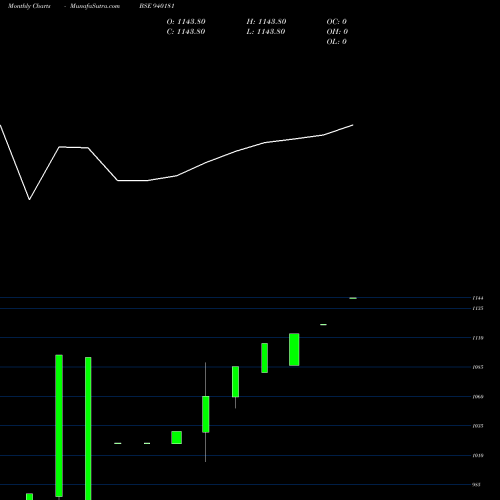
Task: Click the 'BSE 940181' symbol label
Action: (x=157, y=6)
